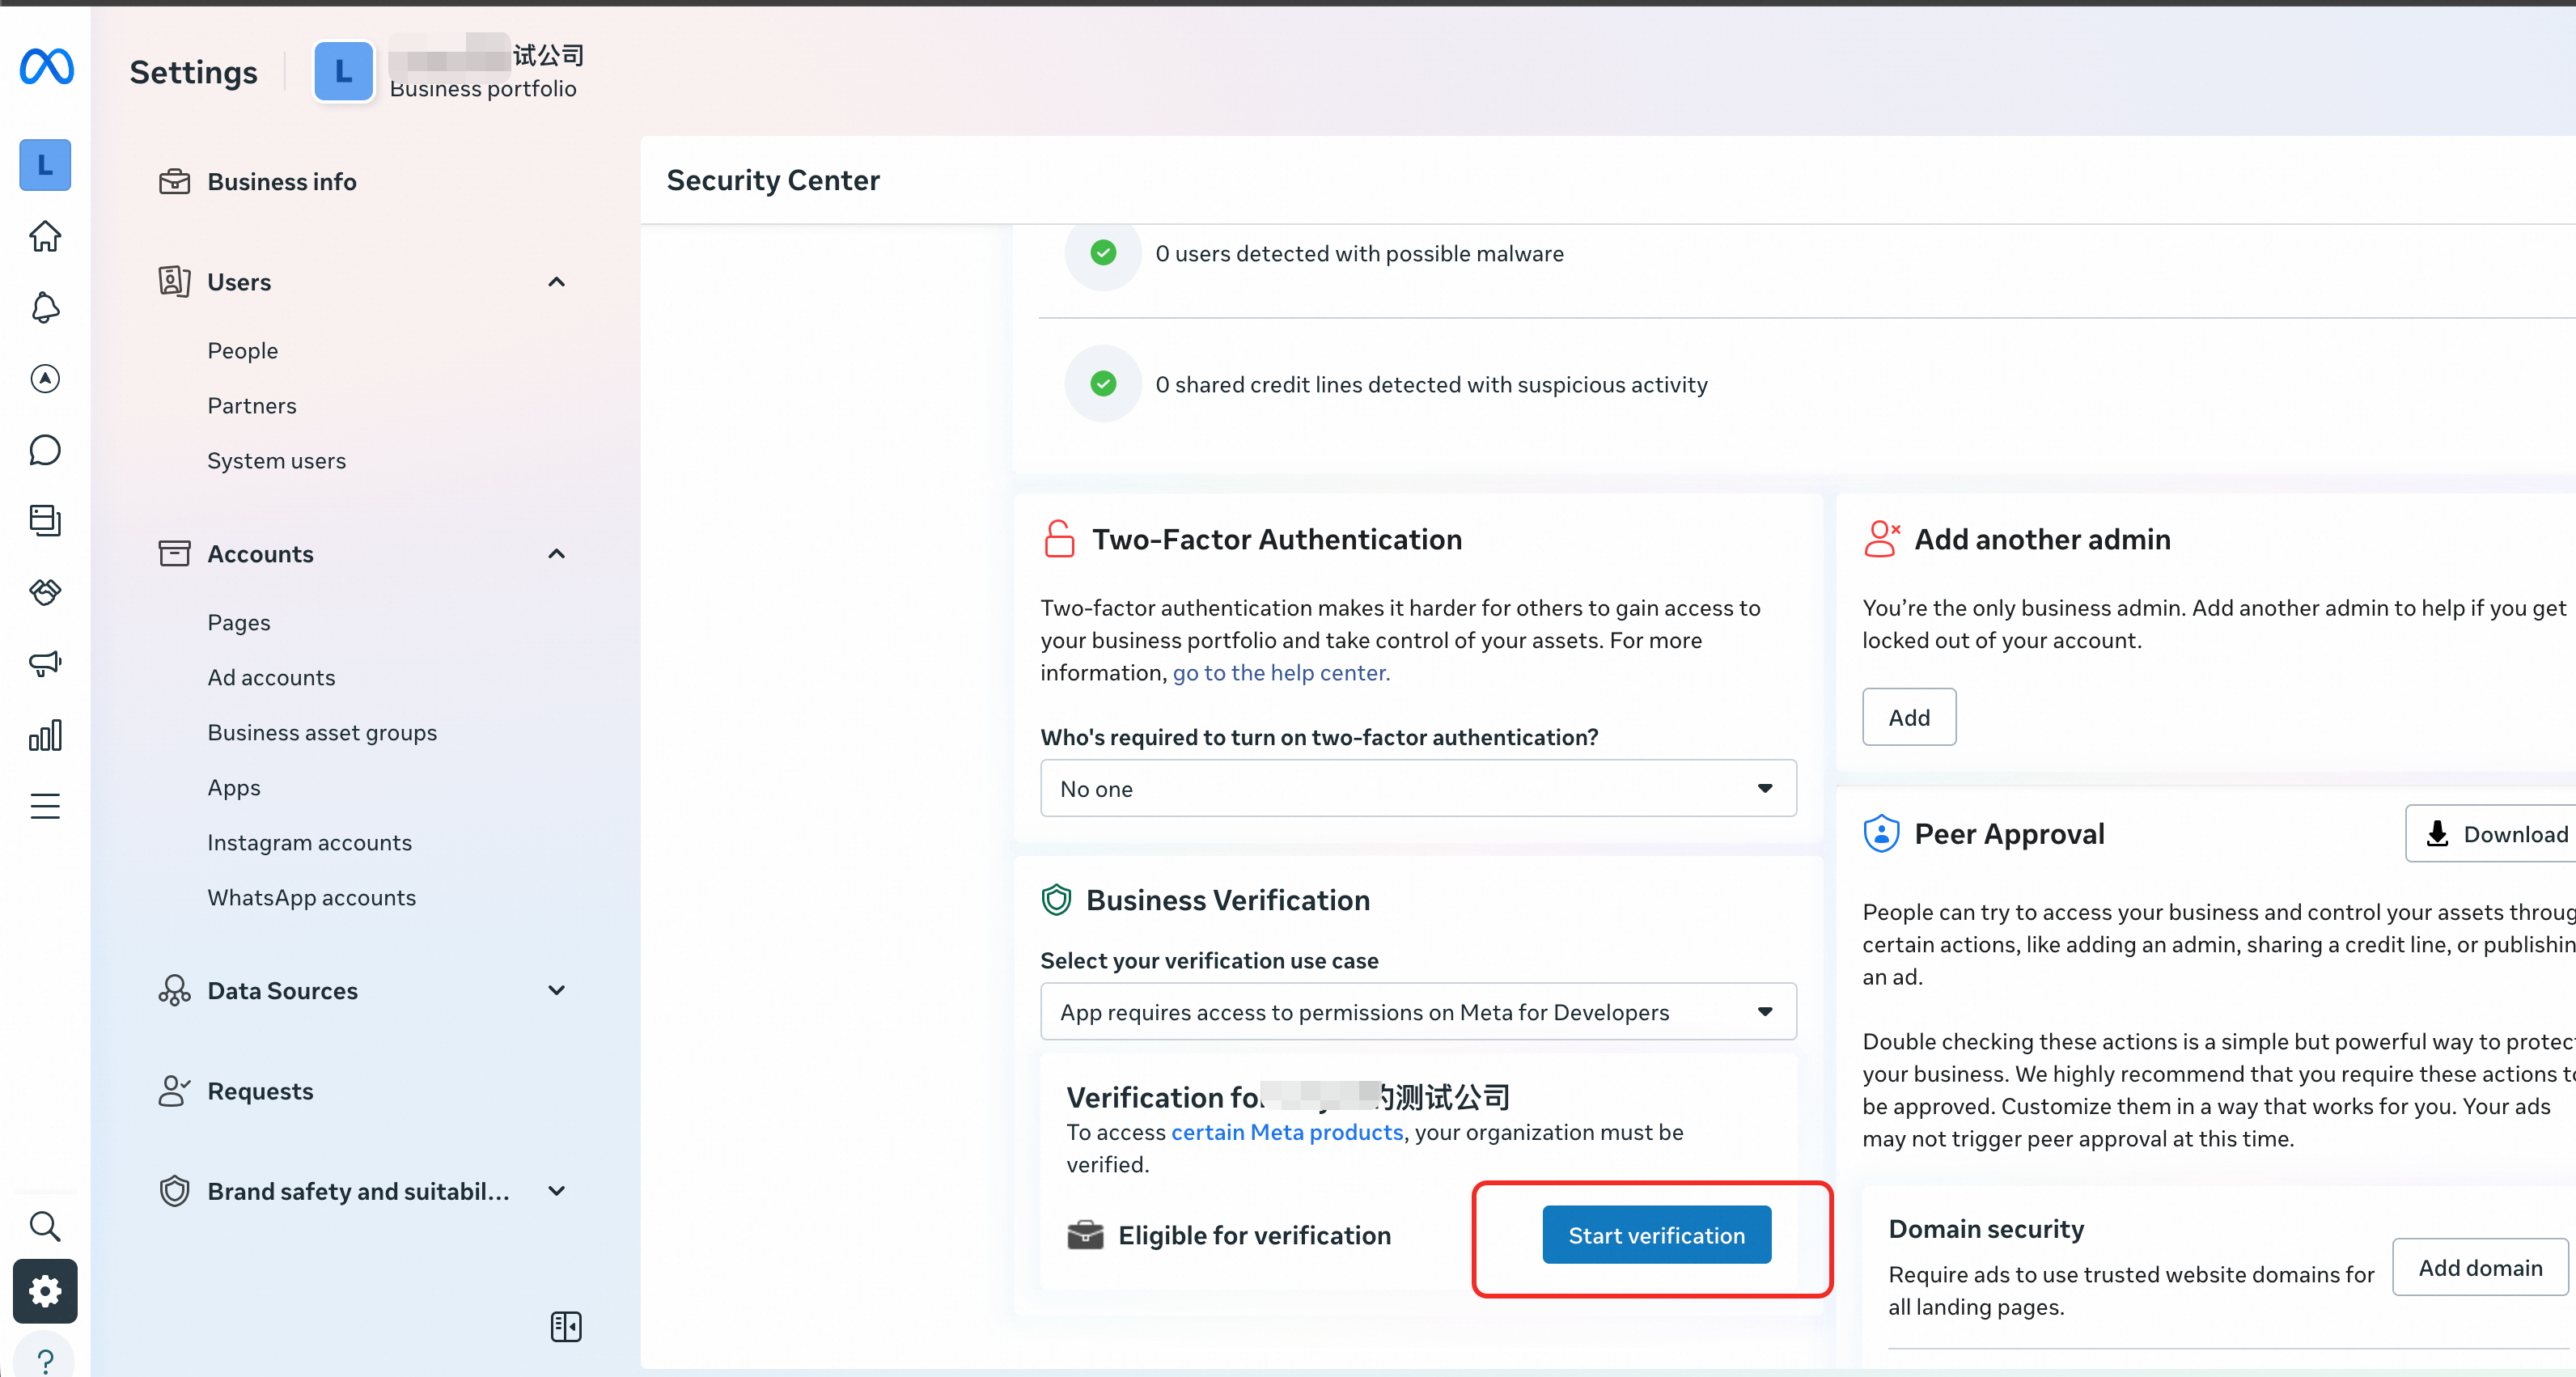Select Ad accounts in sidebar
The height and width of the screenshot is (1377, 2576).
pyautogui.click(x=271, y=677)
